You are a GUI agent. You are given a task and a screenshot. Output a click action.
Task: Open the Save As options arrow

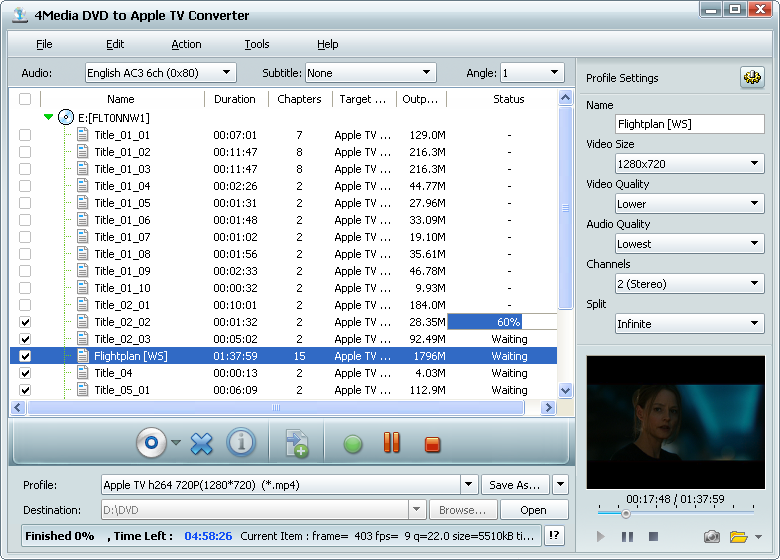coord(560,484)
